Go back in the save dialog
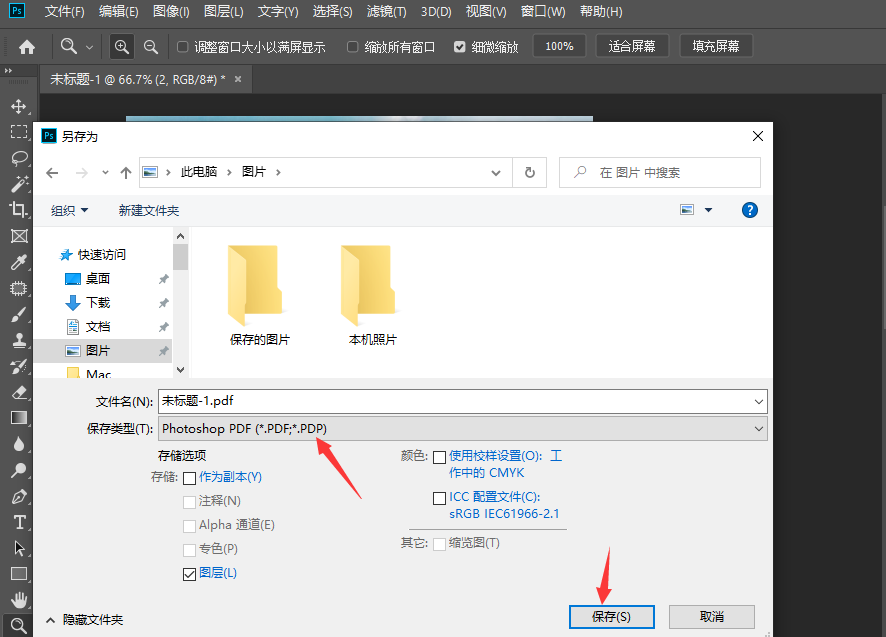 tap(52, 173)
